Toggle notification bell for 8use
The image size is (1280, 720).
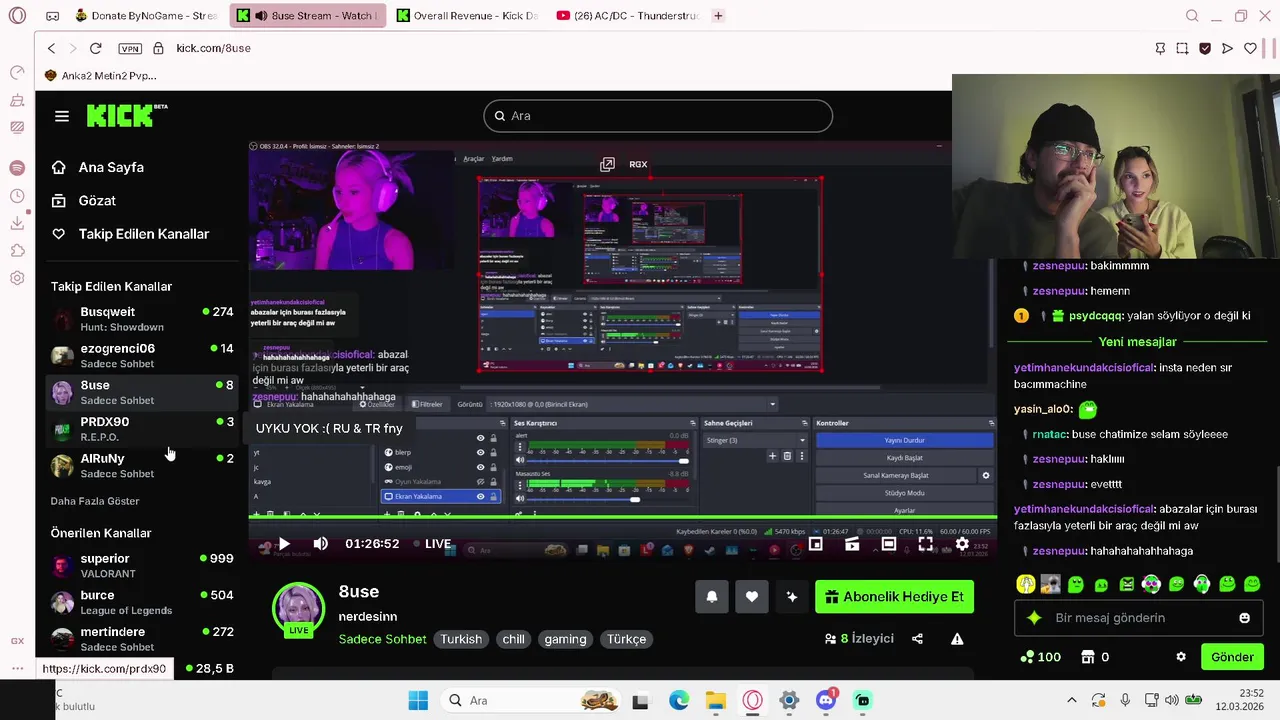pos(712,597)
